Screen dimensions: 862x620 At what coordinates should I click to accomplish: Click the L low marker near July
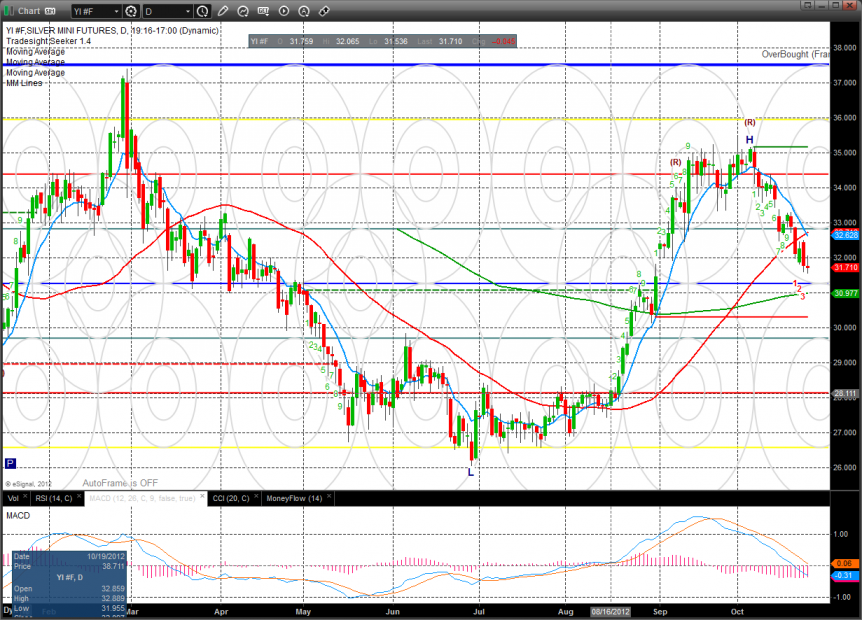(x=471, y=472)
